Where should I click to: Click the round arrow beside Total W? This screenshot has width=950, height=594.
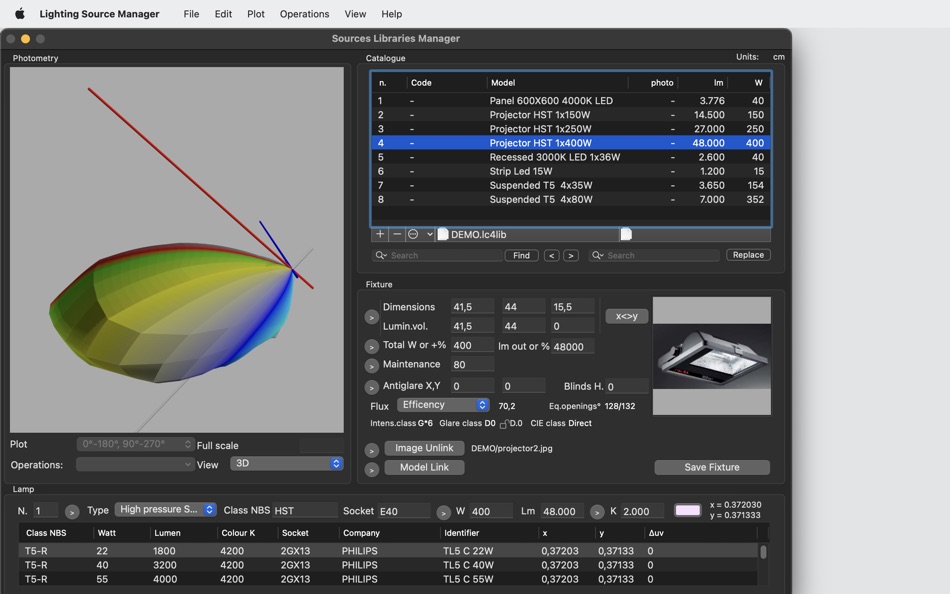pos(371,347)
